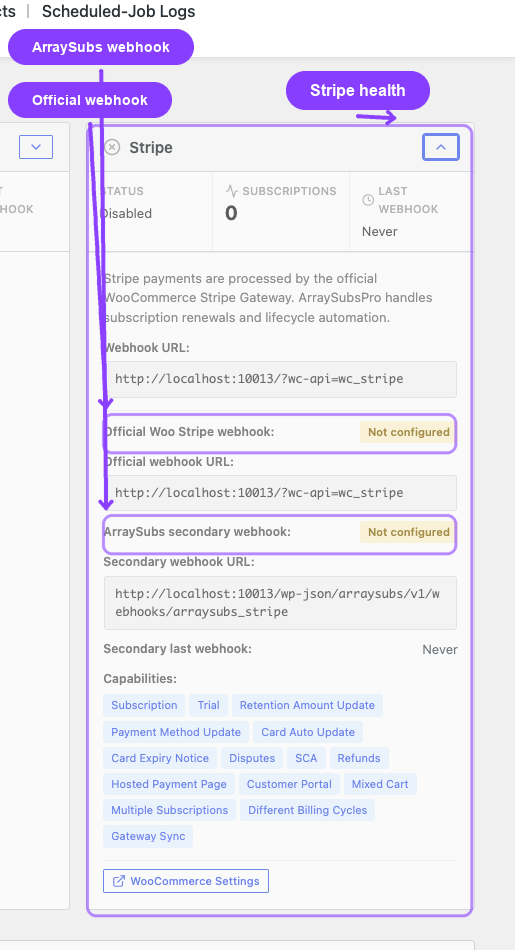Click the Last Webhook Never value
Viewport: 515px width, 950px height.
[x=380, y=231]
